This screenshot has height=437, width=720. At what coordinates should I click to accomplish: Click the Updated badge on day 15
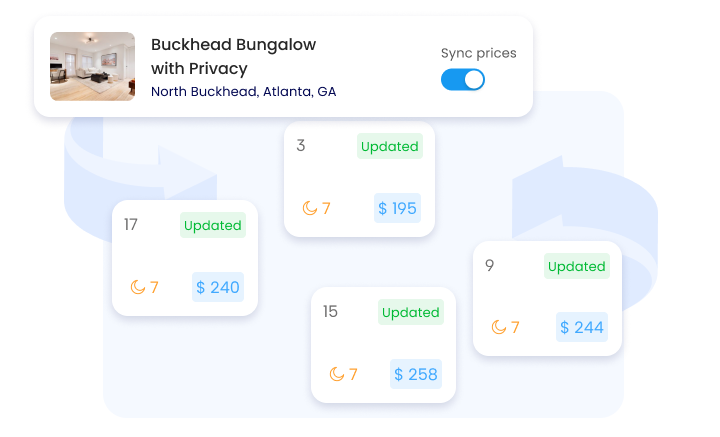pyautogui.click(x=410, y=312)
